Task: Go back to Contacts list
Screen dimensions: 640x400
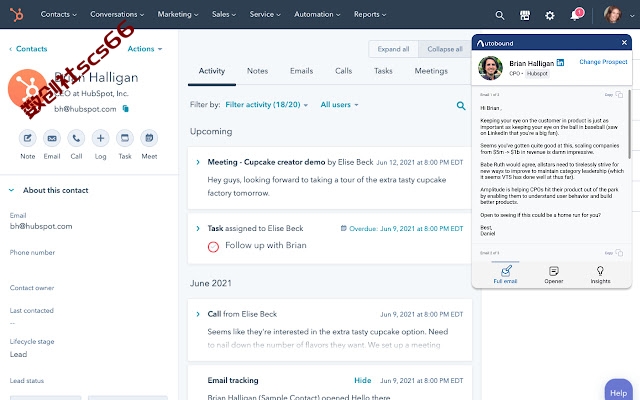Action: pyautogui.click(x=28, y=49)
